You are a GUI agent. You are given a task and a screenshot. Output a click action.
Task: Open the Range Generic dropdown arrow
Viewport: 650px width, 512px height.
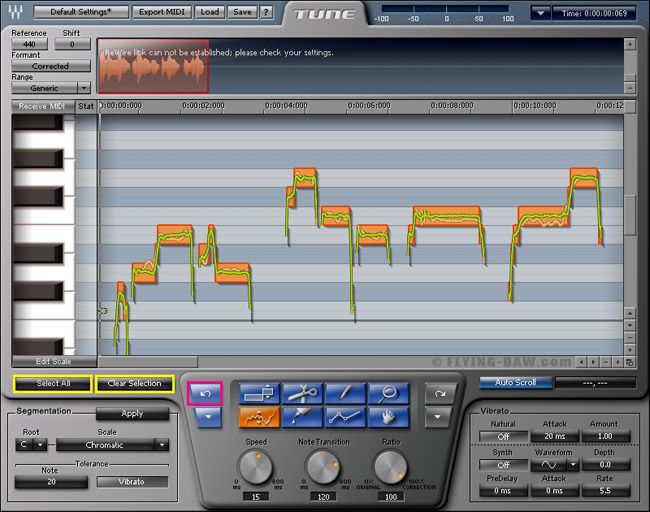[84, 88]
